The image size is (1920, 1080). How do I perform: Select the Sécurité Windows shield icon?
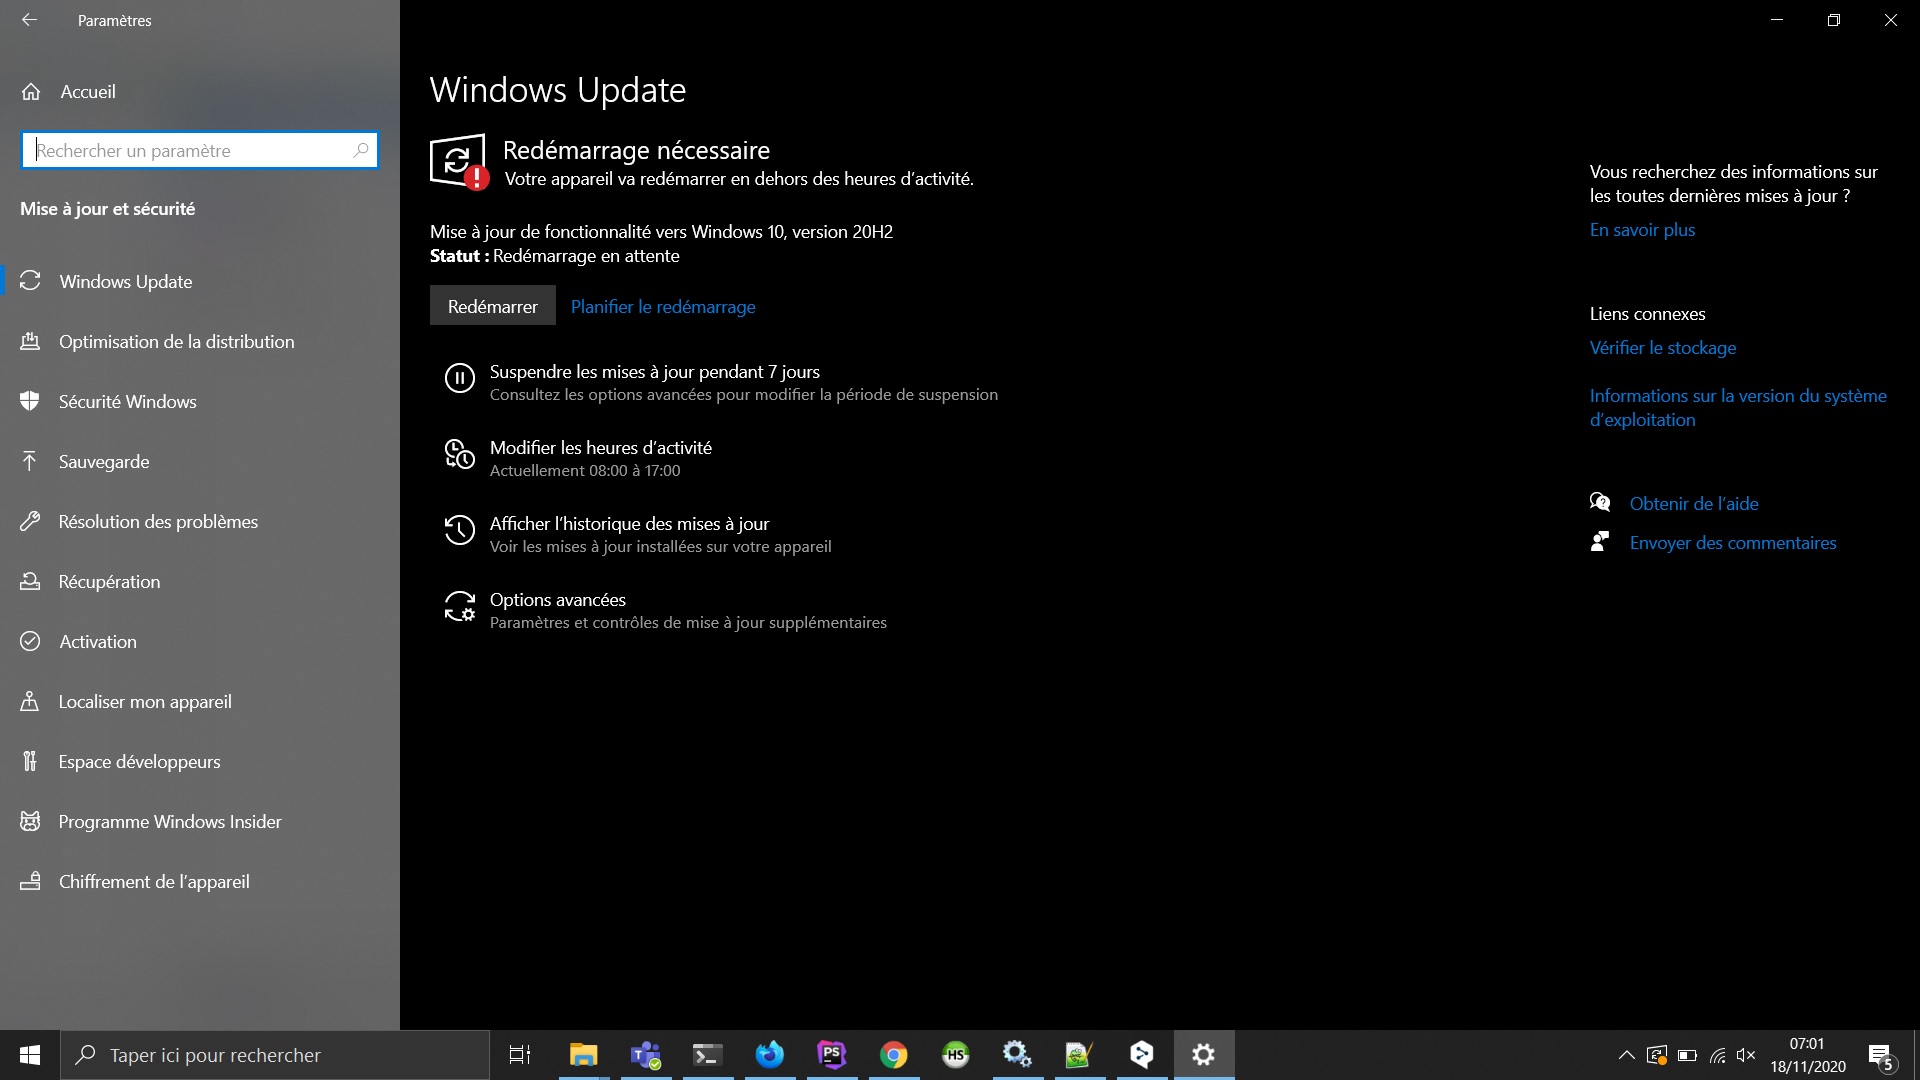point(31,401)
